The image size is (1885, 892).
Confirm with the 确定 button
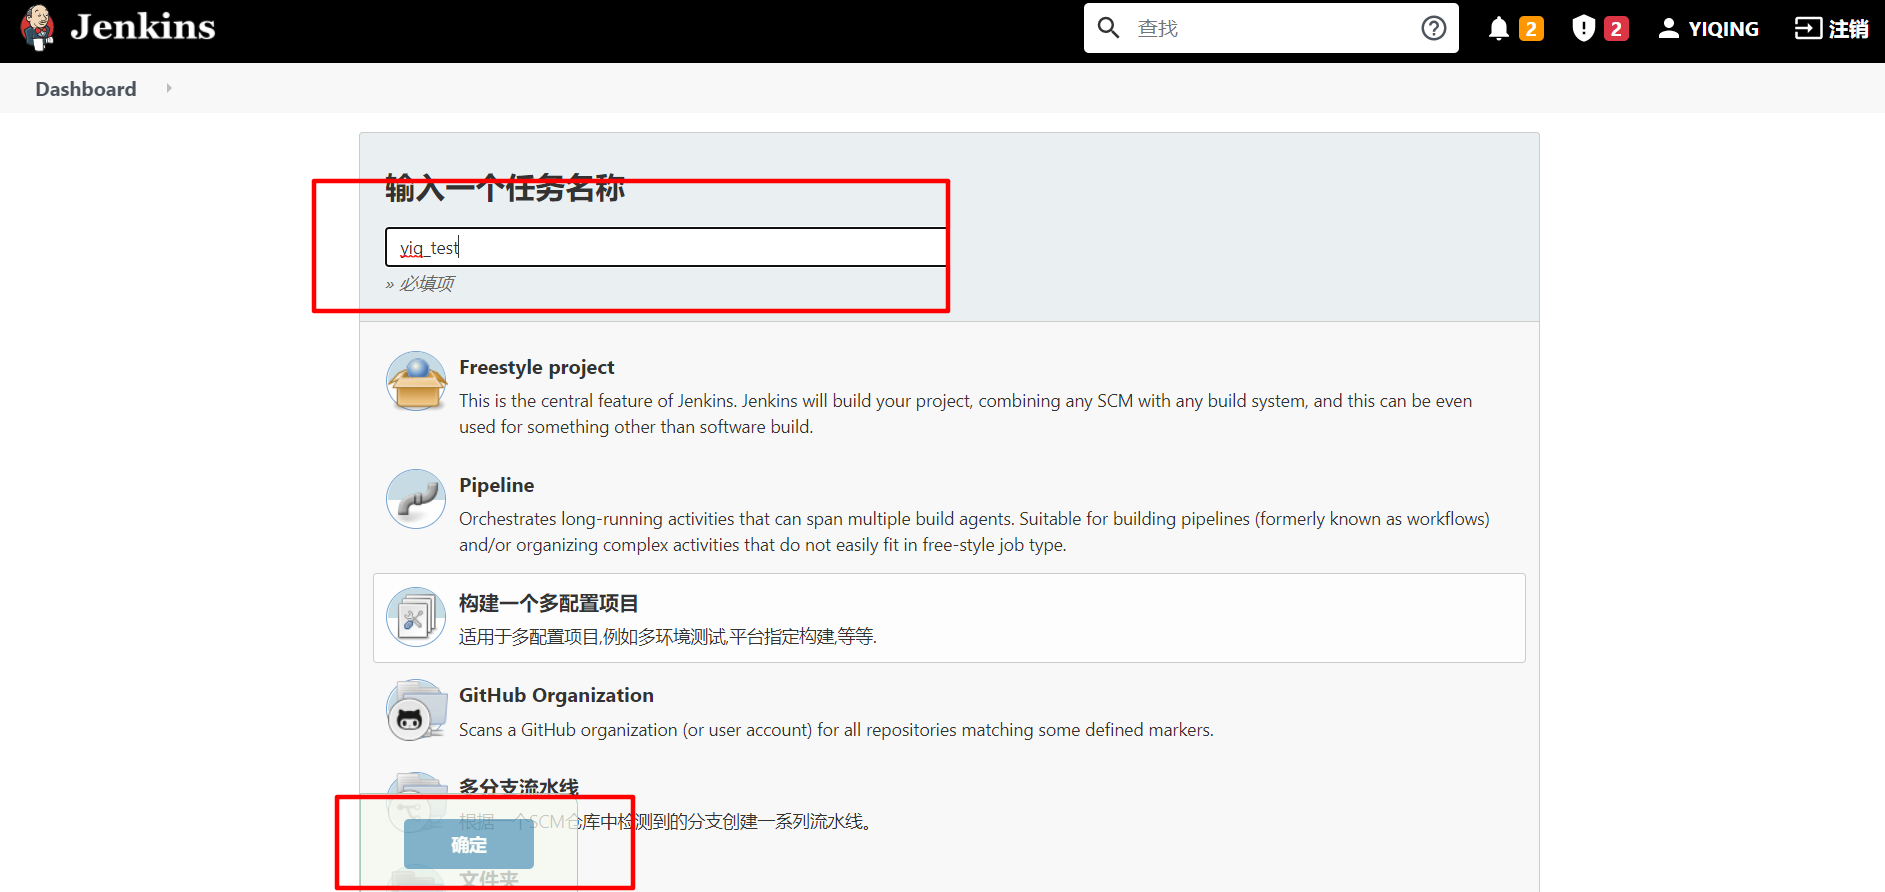(x=469, y=845)
